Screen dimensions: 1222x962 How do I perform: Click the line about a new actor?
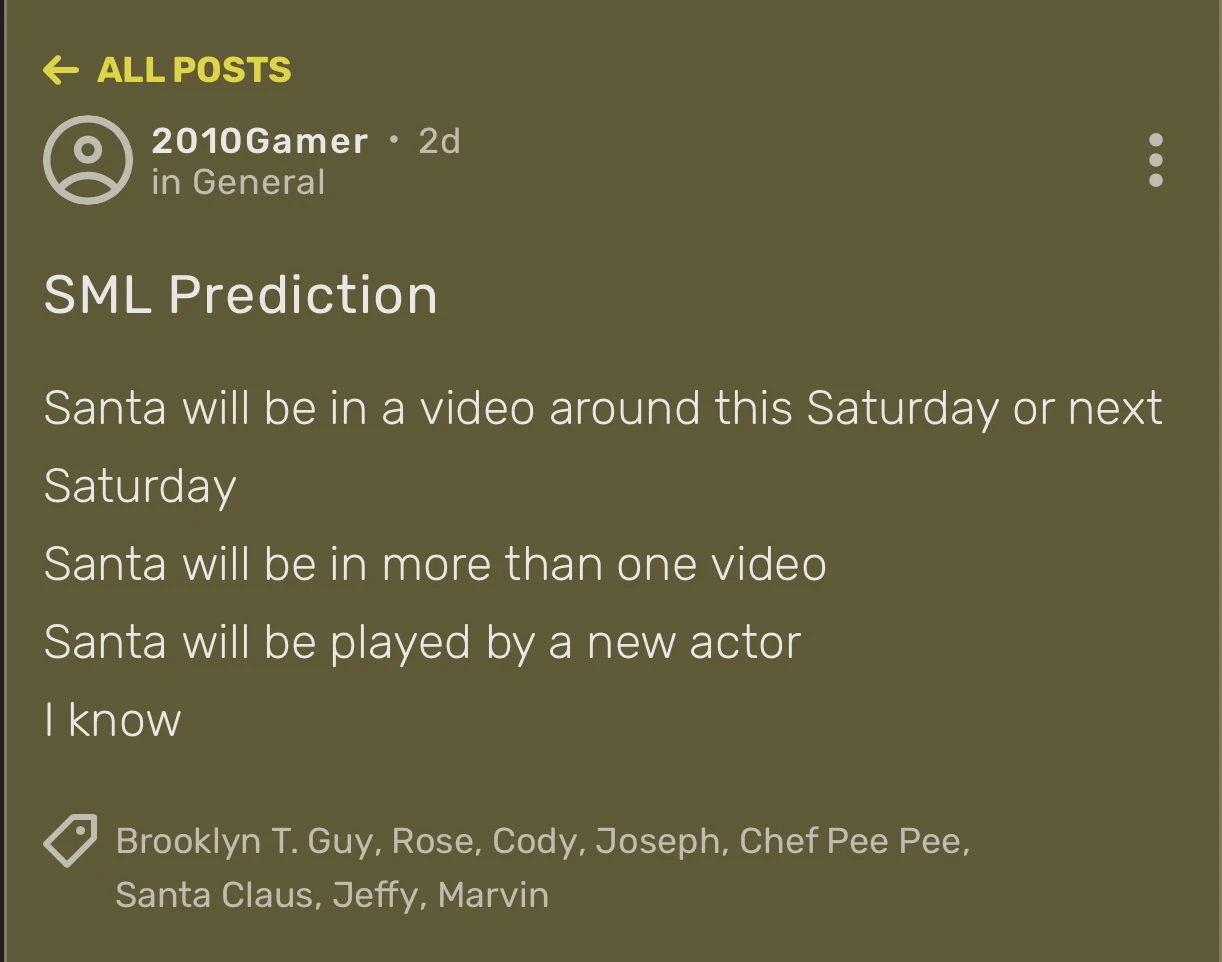point(423,642)
